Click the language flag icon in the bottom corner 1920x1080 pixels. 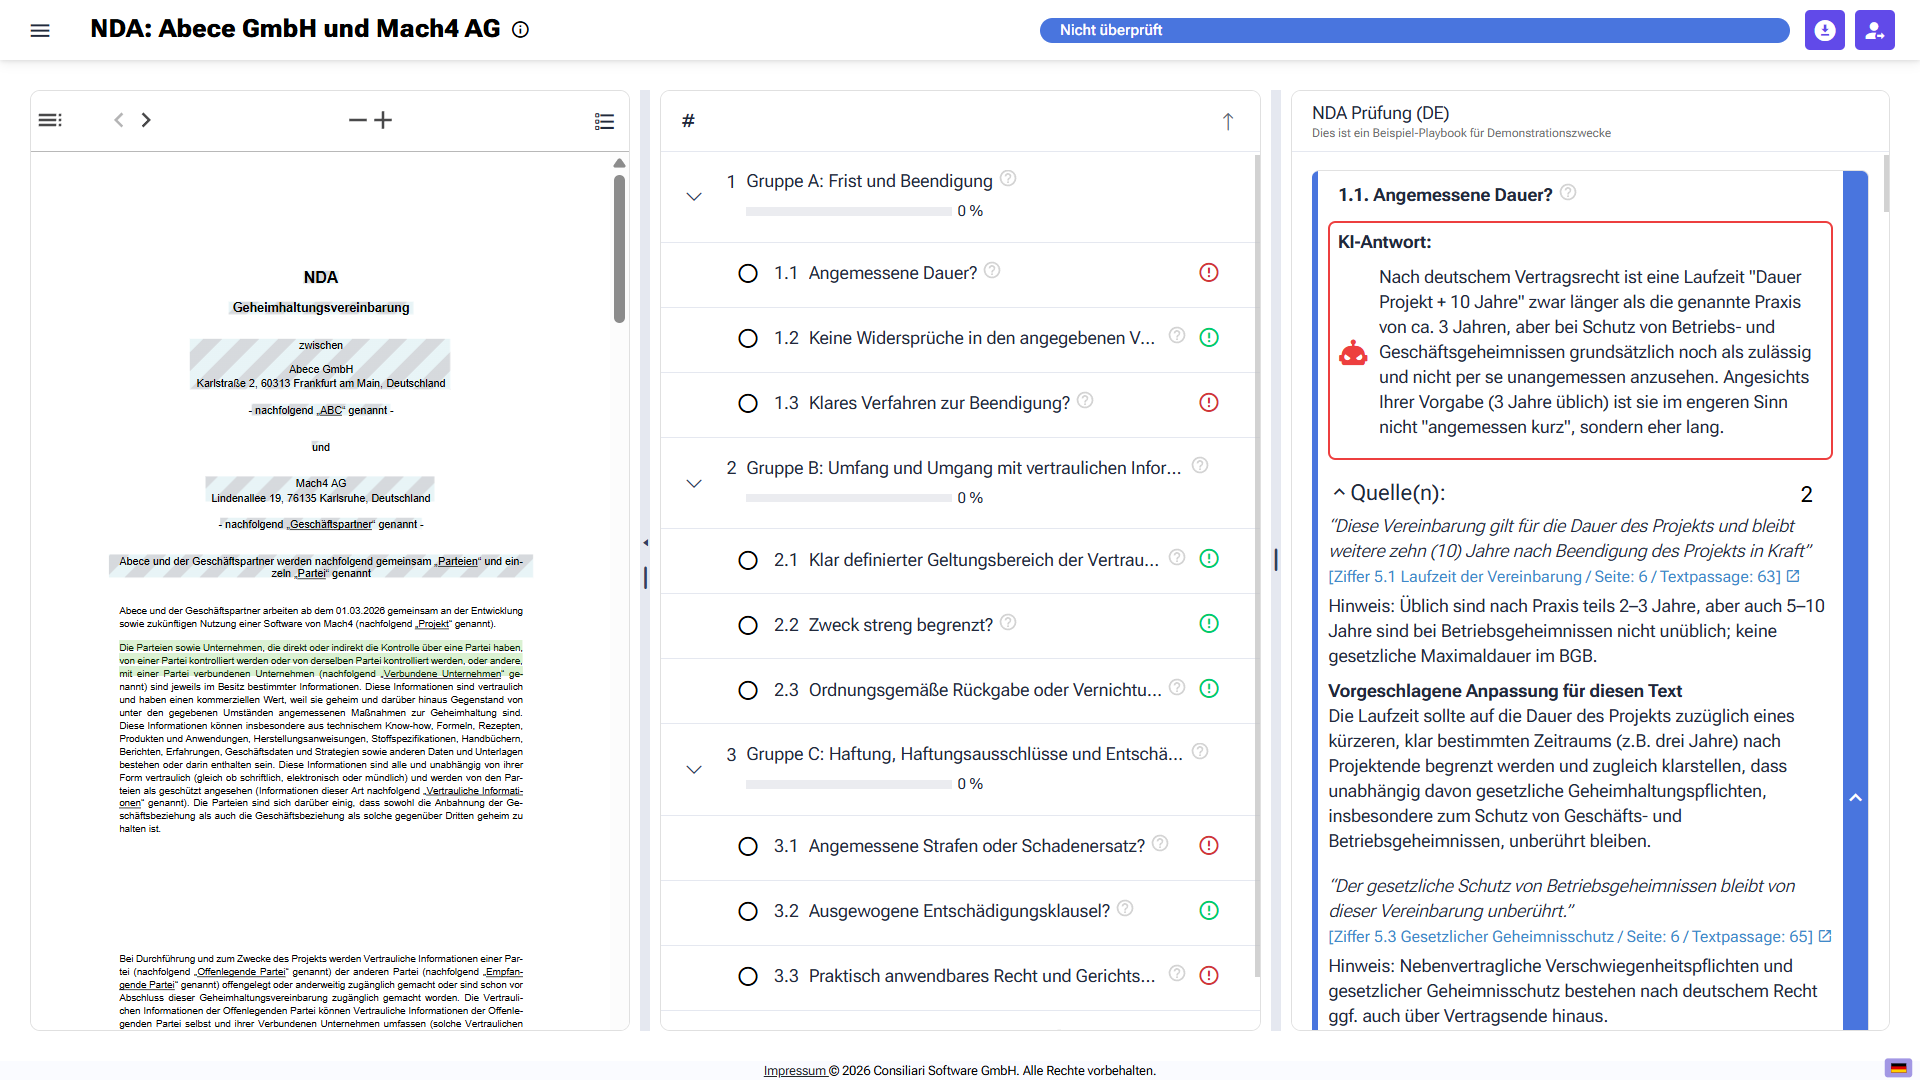tap(1897, 1067)
